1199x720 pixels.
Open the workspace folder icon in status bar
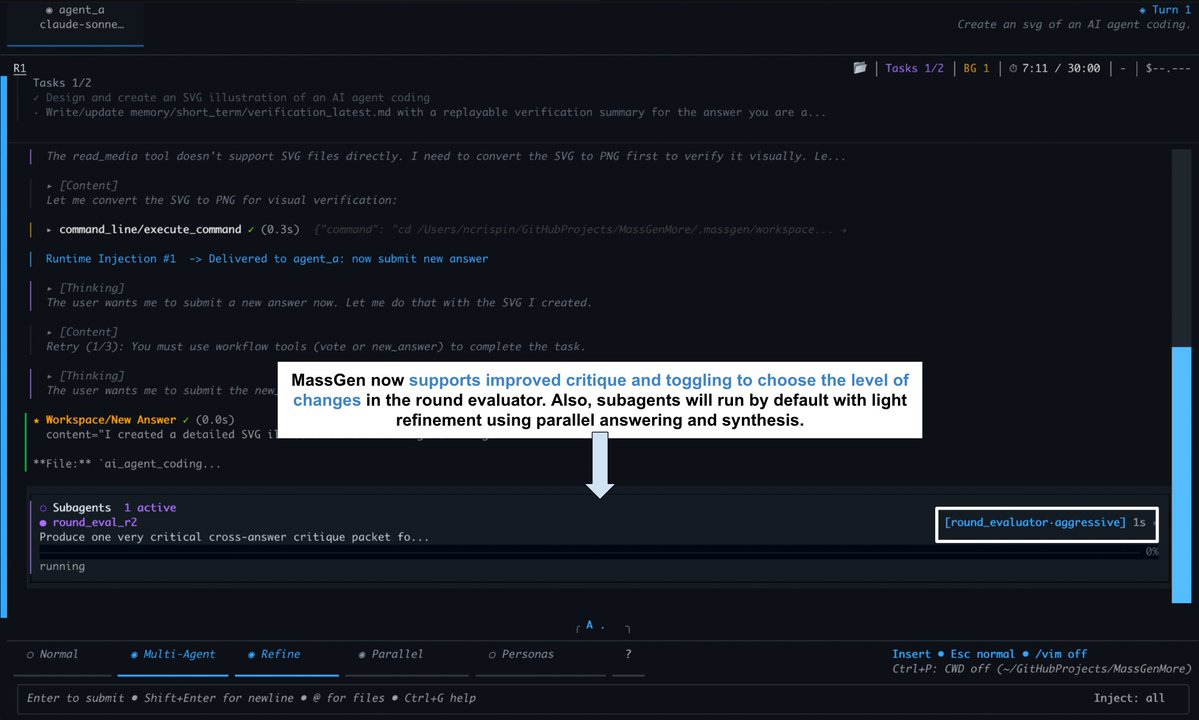[859, 68]
